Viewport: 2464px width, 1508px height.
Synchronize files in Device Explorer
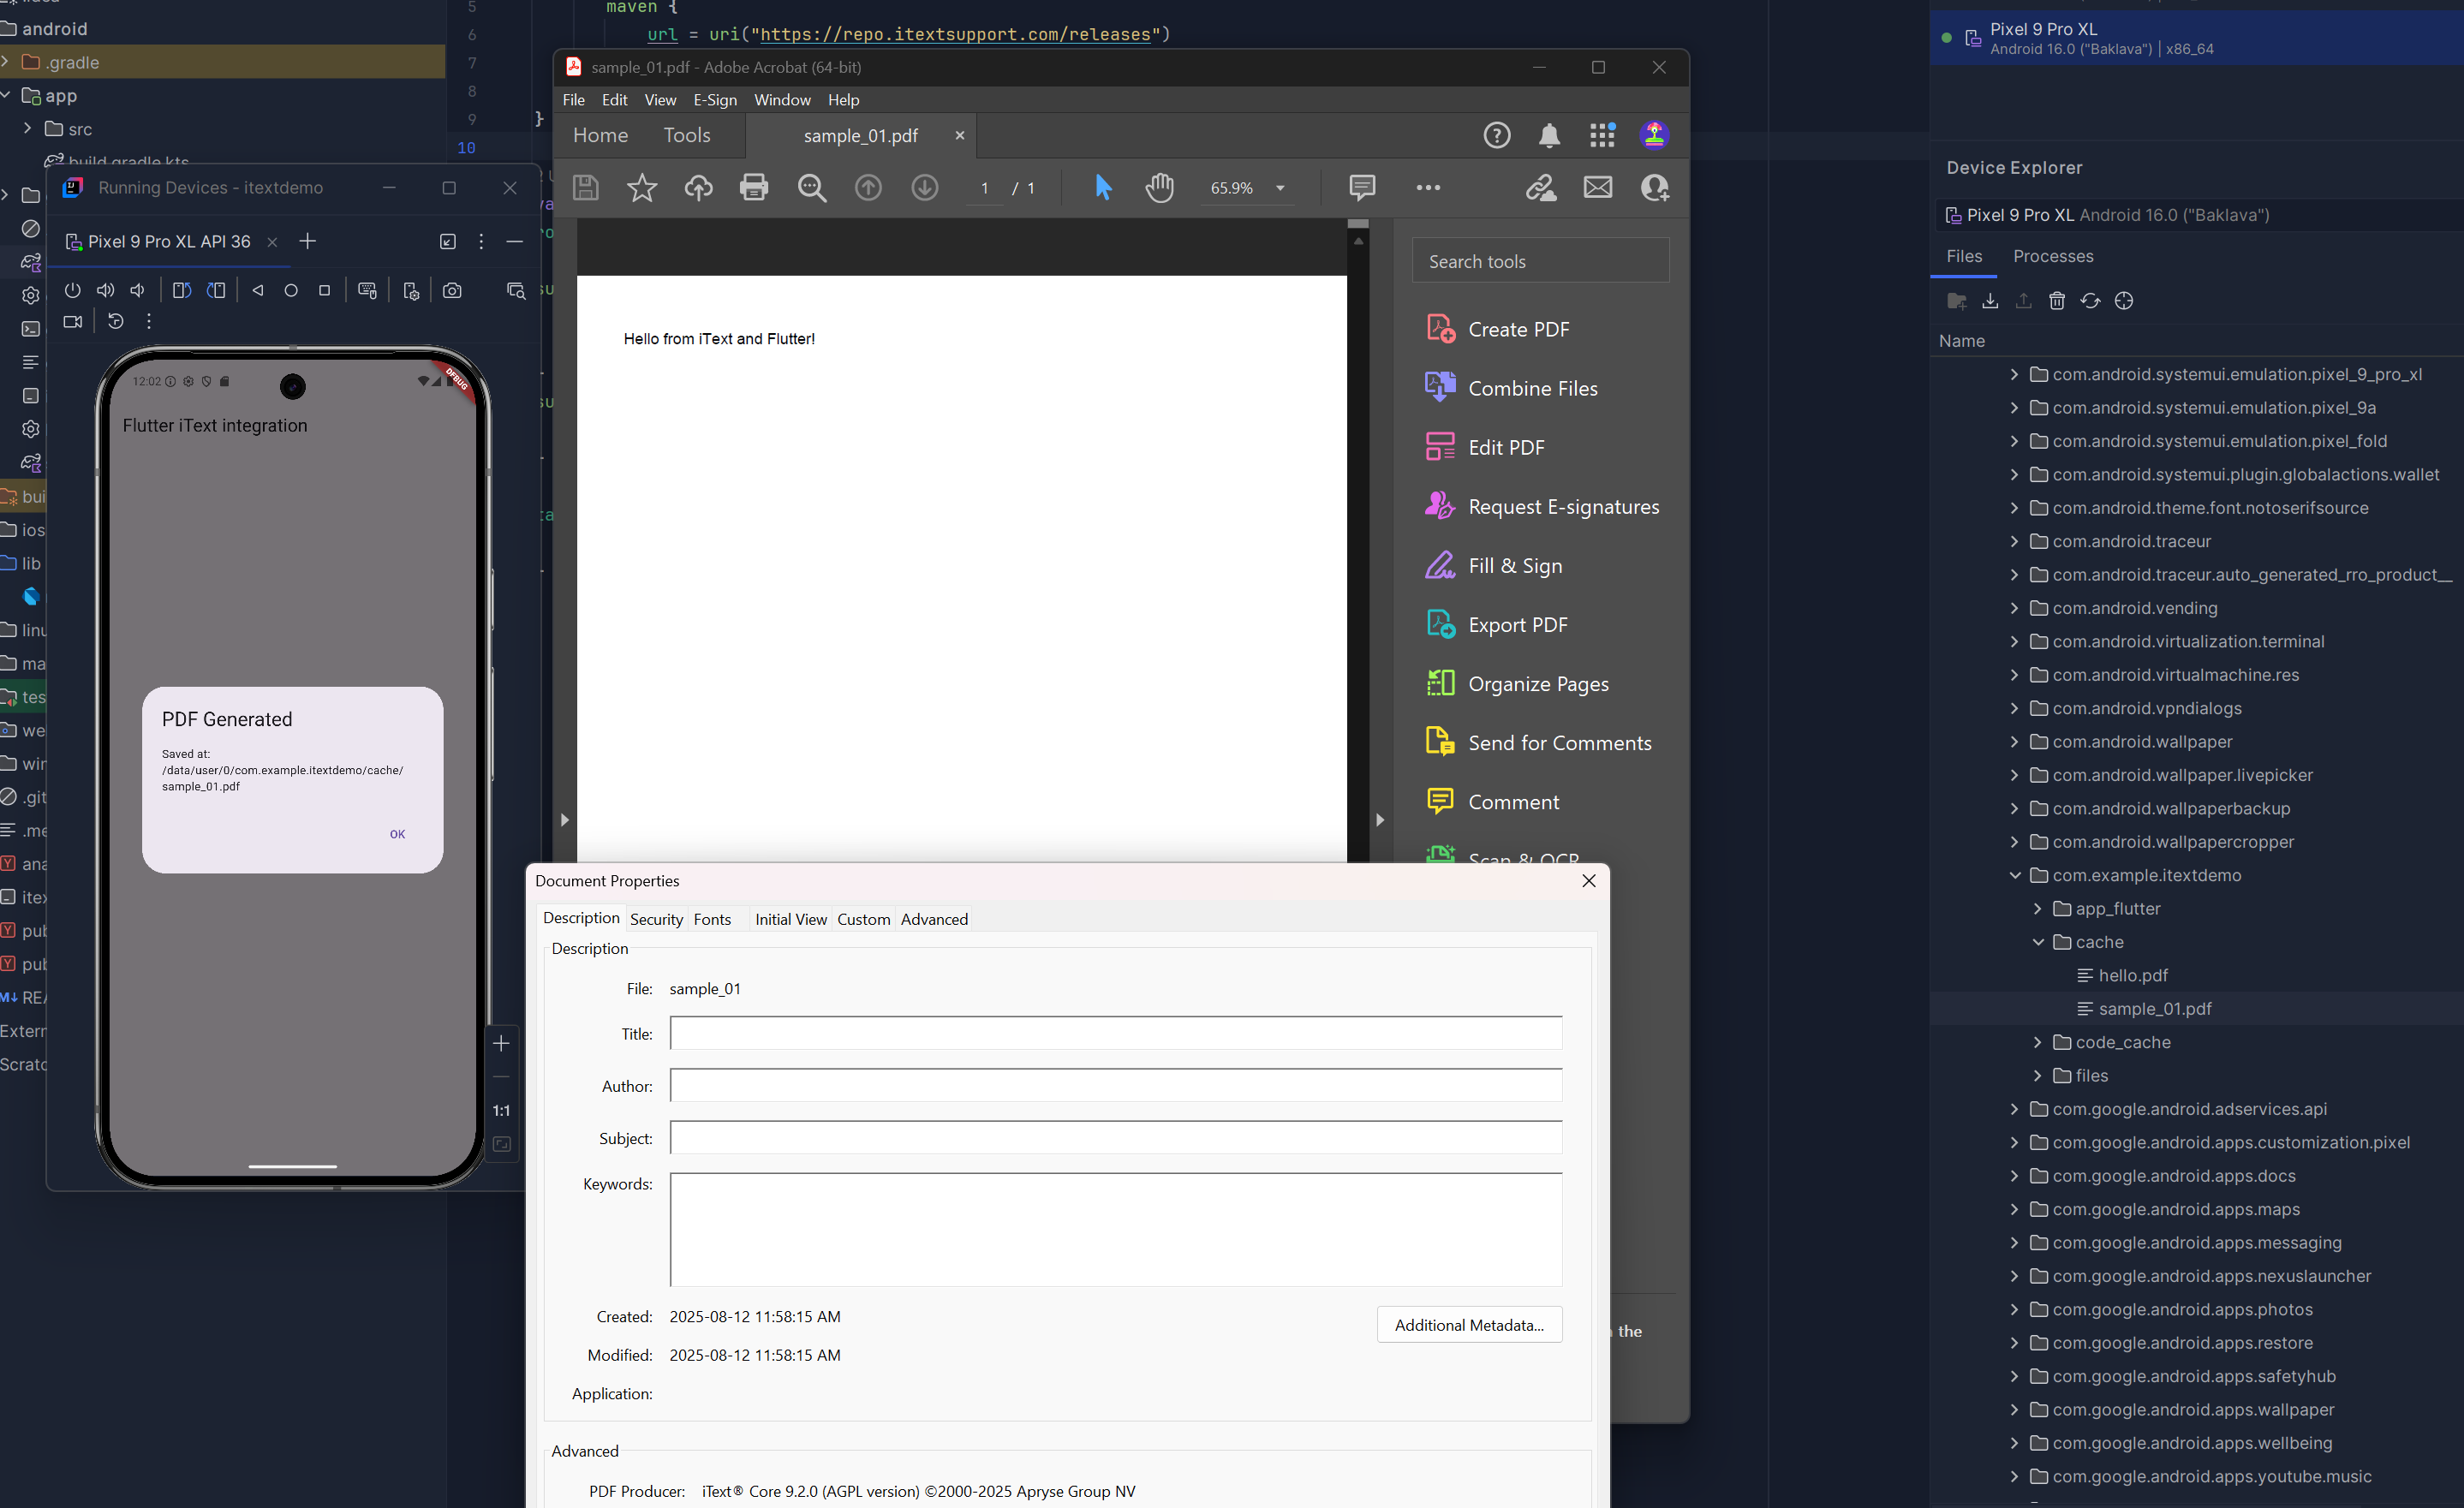click(x=2090, y=300)
